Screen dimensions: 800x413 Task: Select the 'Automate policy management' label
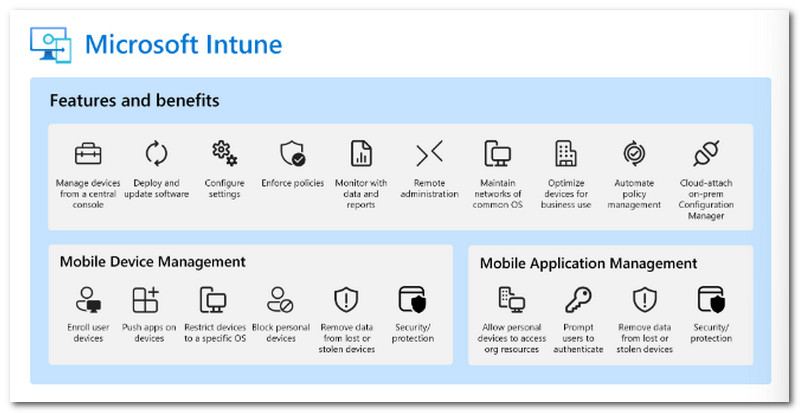pos(634,194)
